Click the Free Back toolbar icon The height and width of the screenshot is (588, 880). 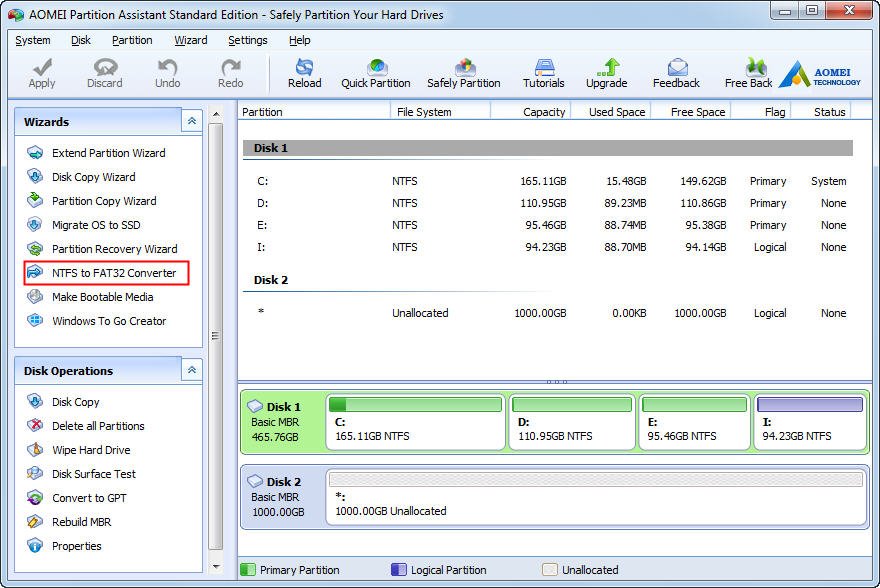[749, 73]
